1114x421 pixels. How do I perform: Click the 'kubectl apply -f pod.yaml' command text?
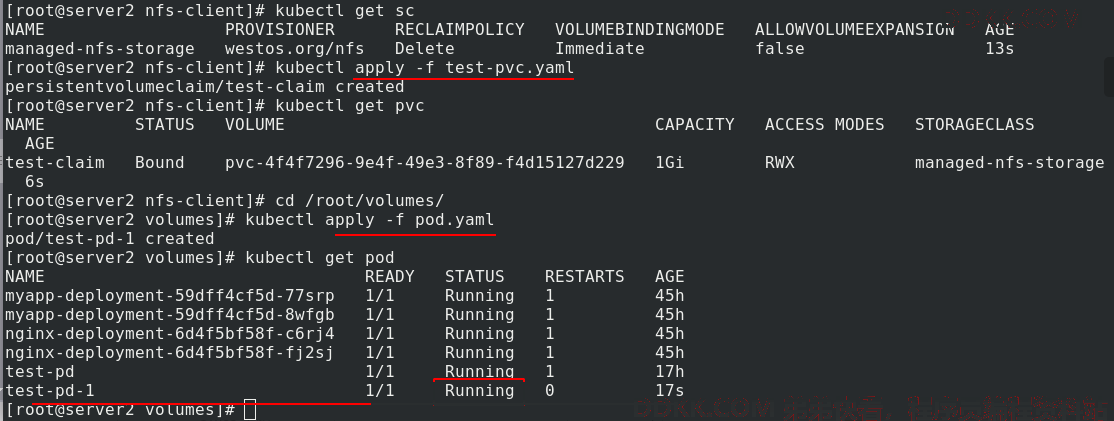pyautogui.click(x=369, y=219)
